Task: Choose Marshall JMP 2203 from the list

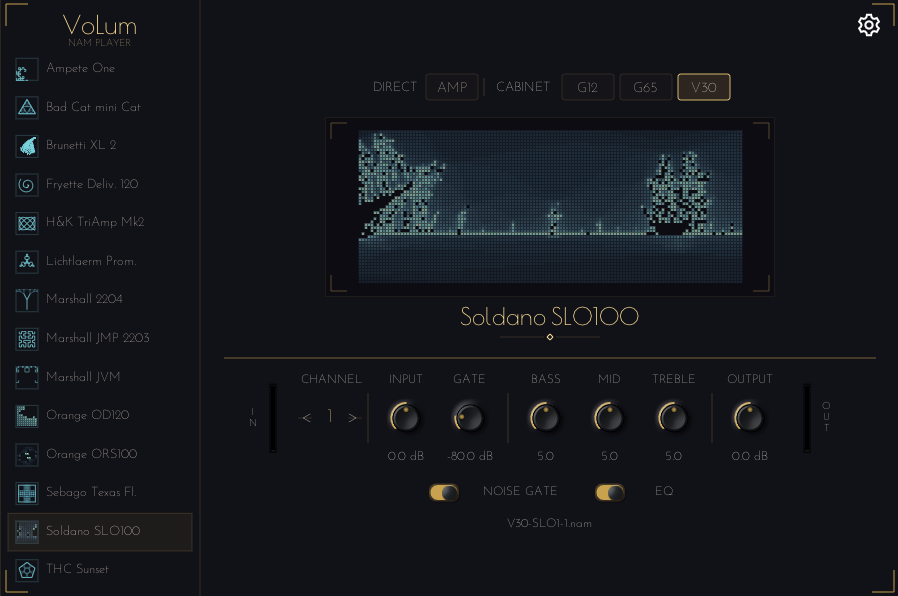Action: (x=100, y=338)
